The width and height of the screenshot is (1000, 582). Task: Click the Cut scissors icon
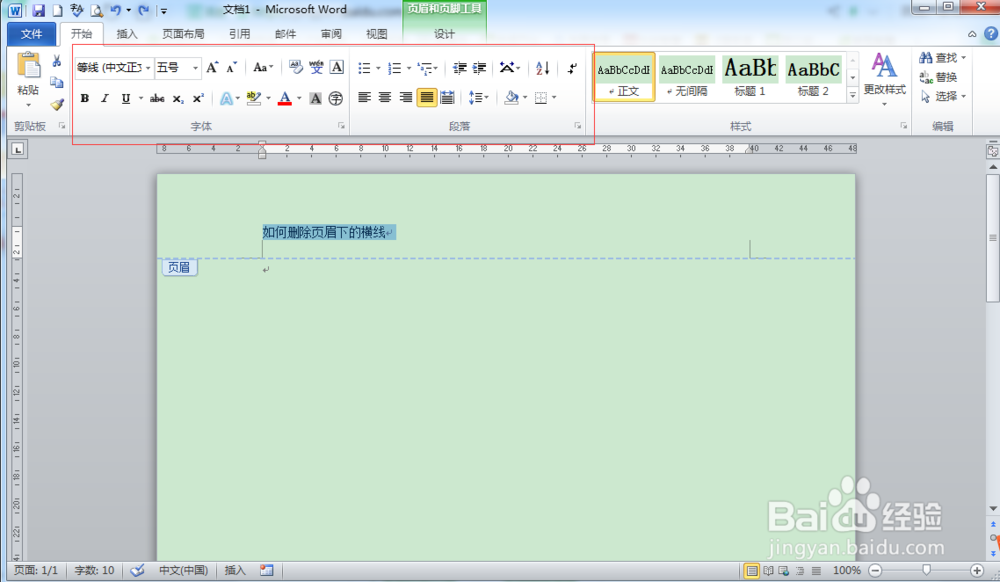(x=57, y=61)
